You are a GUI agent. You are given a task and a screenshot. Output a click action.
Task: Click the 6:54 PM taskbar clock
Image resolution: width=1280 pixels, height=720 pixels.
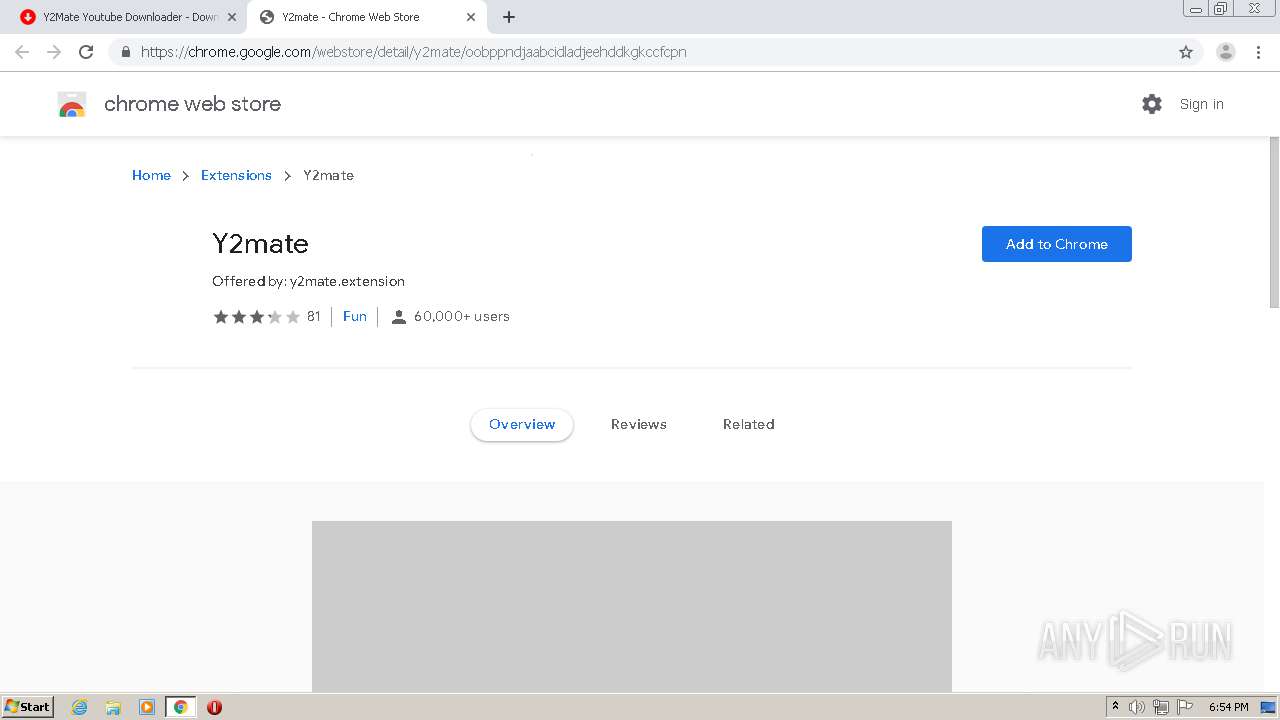click(x=1228, y=707)
